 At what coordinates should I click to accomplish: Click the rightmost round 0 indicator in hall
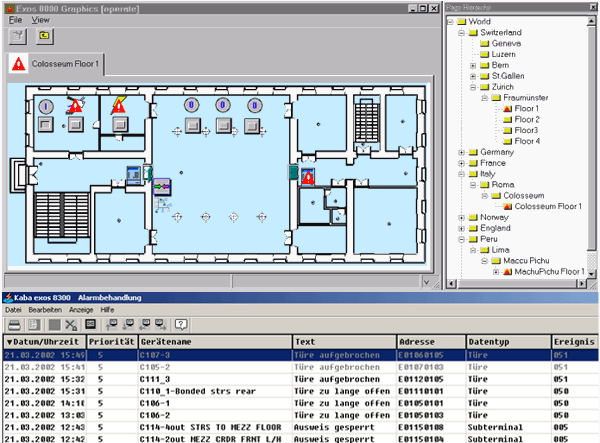(254, 105)
